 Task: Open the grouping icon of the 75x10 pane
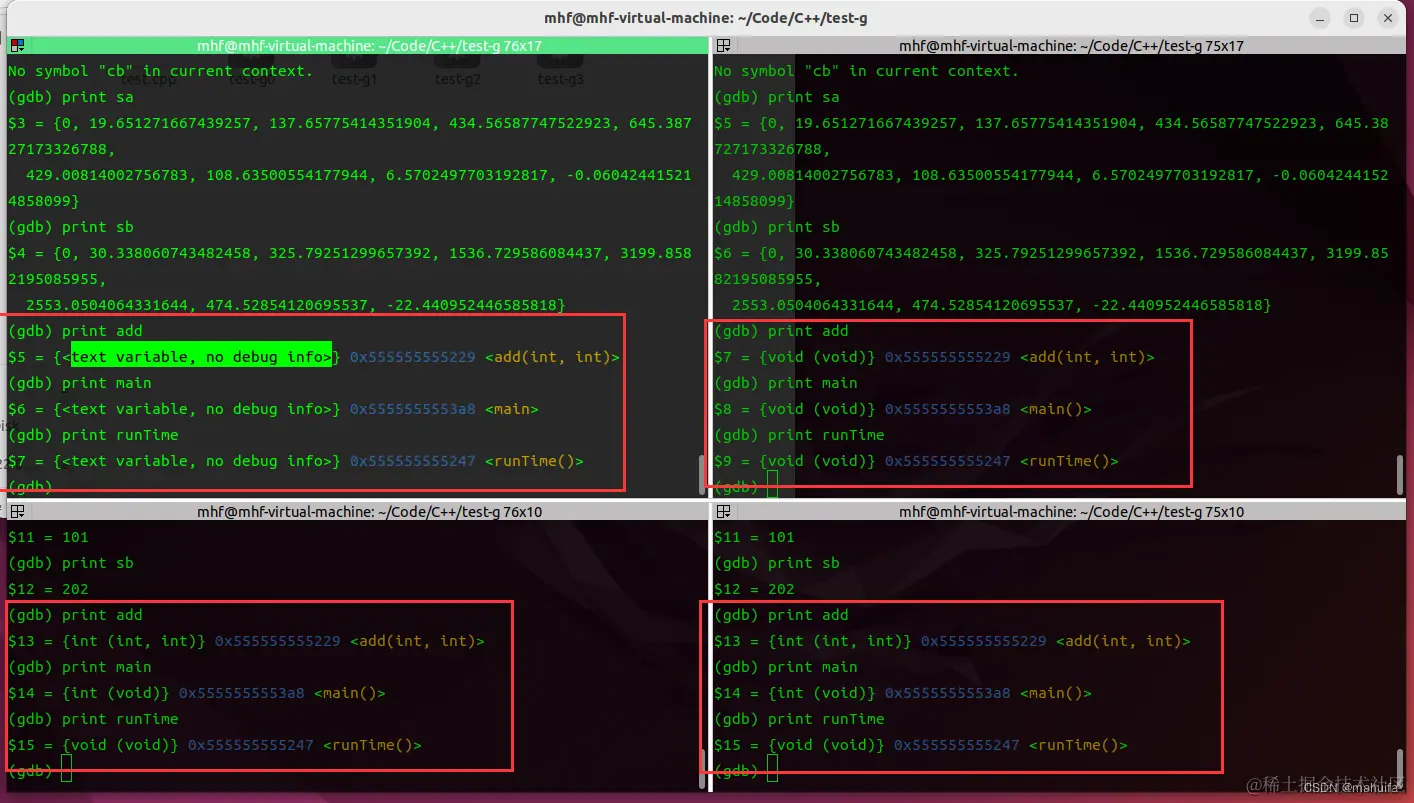tap(724, 512)
